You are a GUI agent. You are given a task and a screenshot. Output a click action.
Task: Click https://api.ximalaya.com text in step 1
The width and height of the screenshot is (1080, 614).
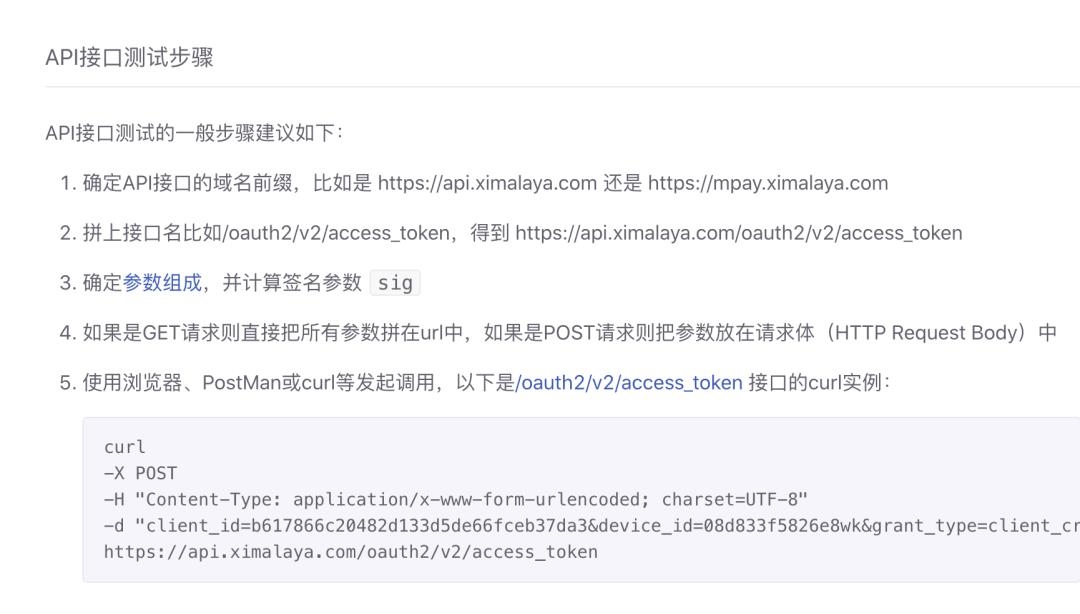tap(487, 183)
